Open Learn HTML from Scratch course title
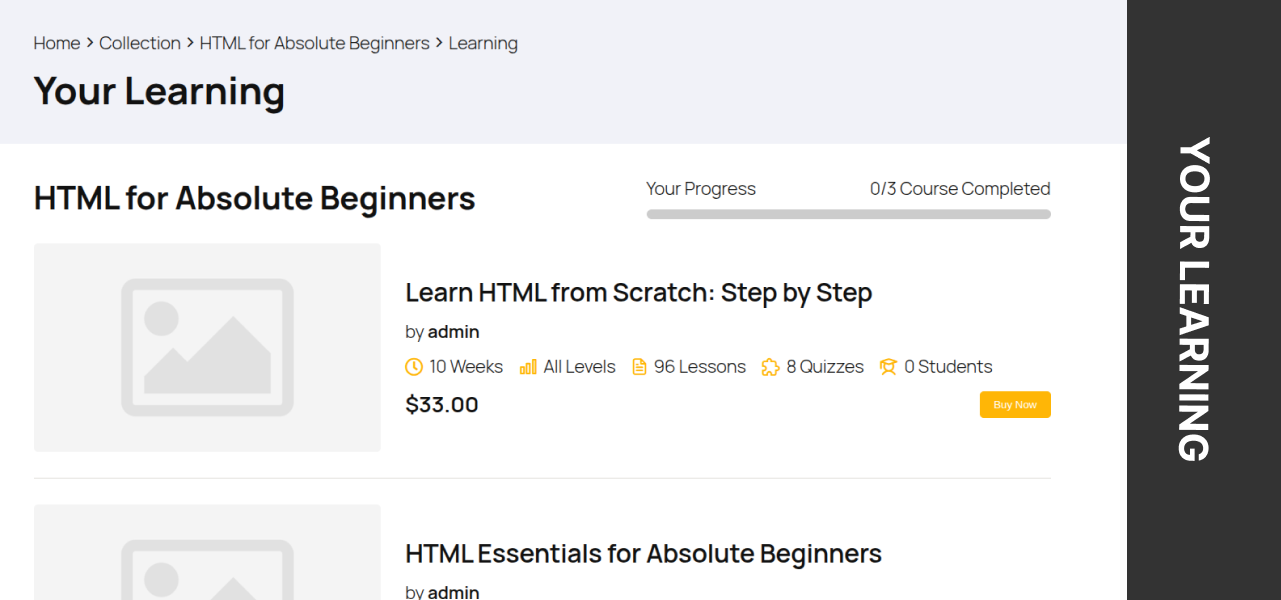Viewport: 1281px width, 600px height. [x=638, y=293]
